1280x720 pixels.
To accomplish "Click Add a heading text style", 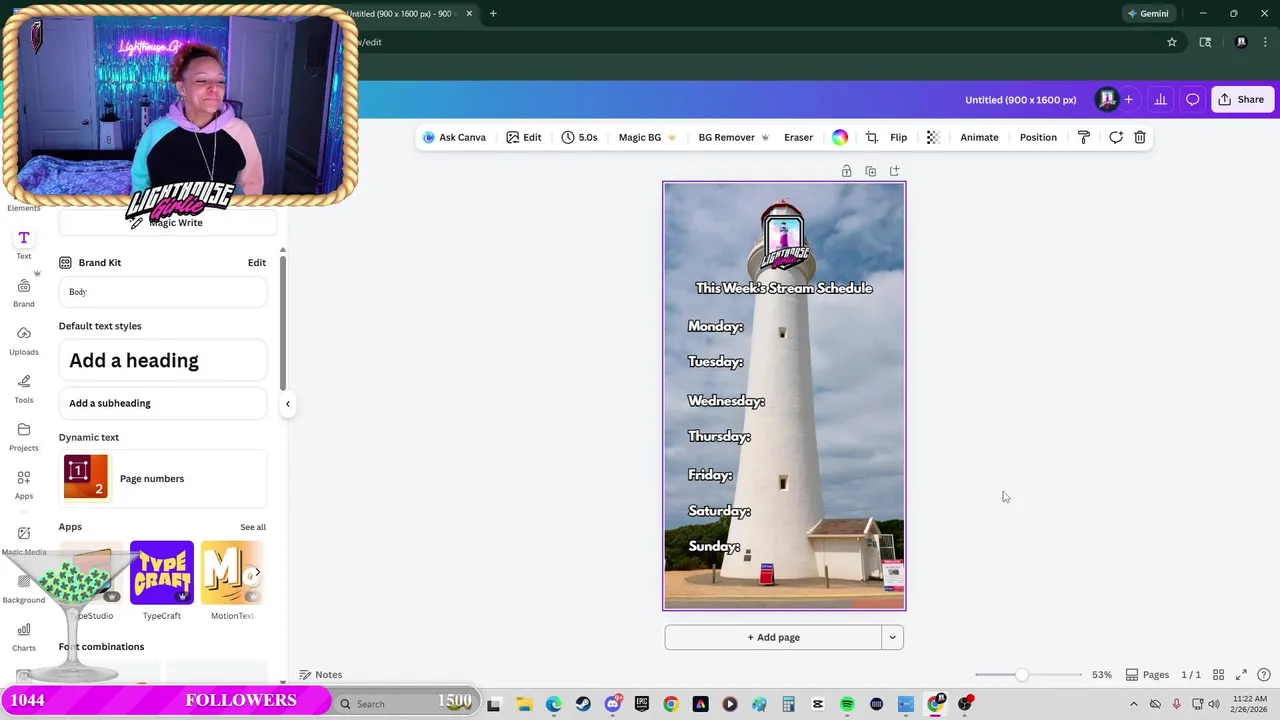I will 162,360.
